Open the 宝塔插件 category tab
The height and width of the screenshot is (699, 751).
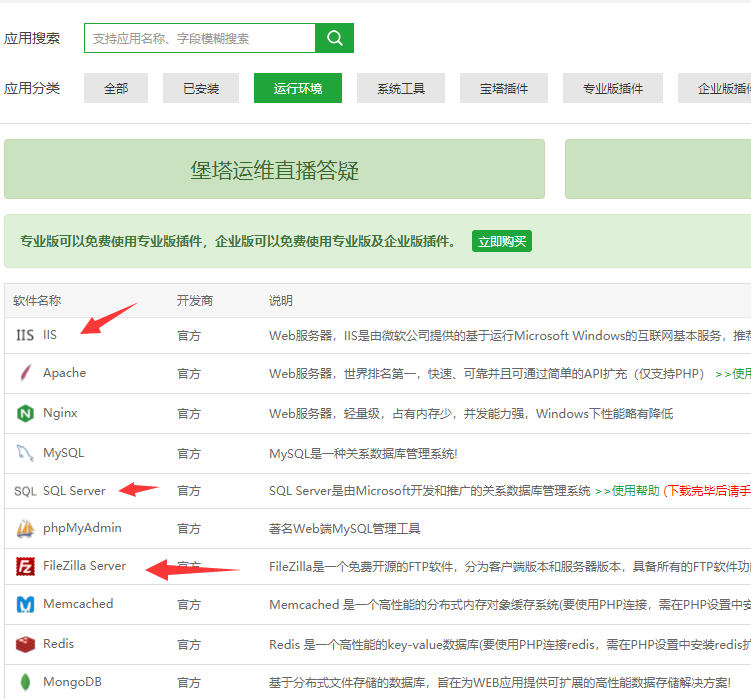(504, 88)
